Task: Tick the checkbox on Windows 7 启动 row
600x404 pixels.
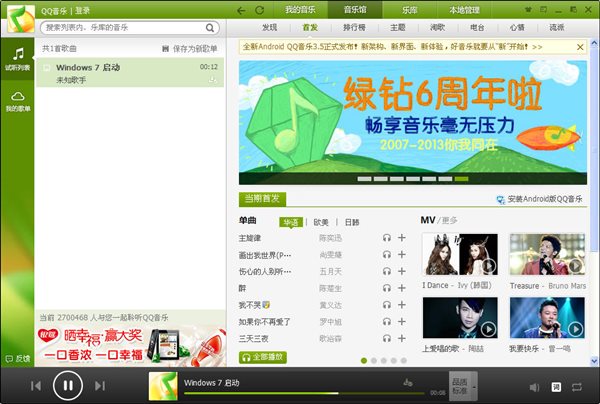Action: click(47, 68)
